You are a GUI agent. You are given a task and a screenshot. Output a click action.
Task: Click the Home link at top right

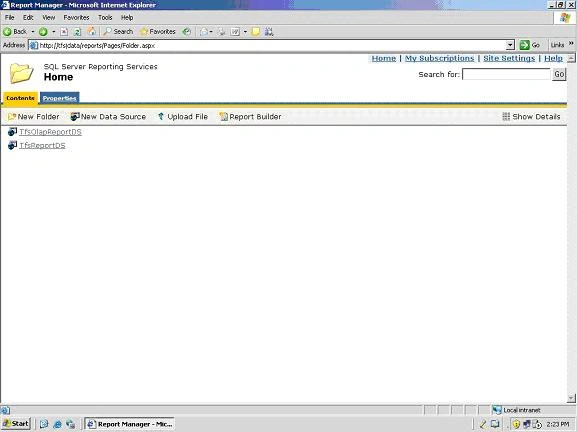383,58
